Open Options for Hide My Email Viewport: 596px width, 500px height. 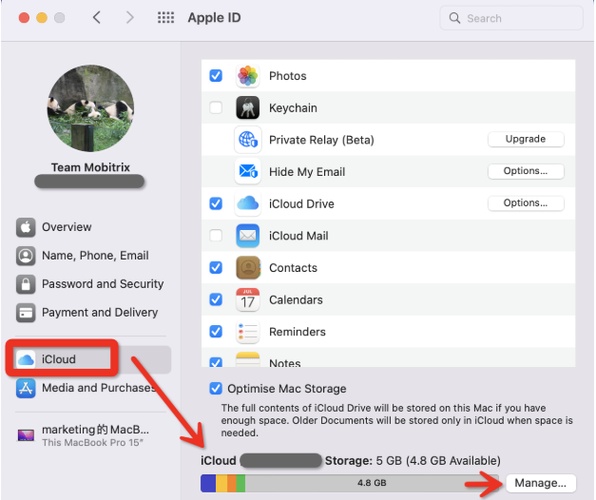pyautogui.click(x=526, y=171)
